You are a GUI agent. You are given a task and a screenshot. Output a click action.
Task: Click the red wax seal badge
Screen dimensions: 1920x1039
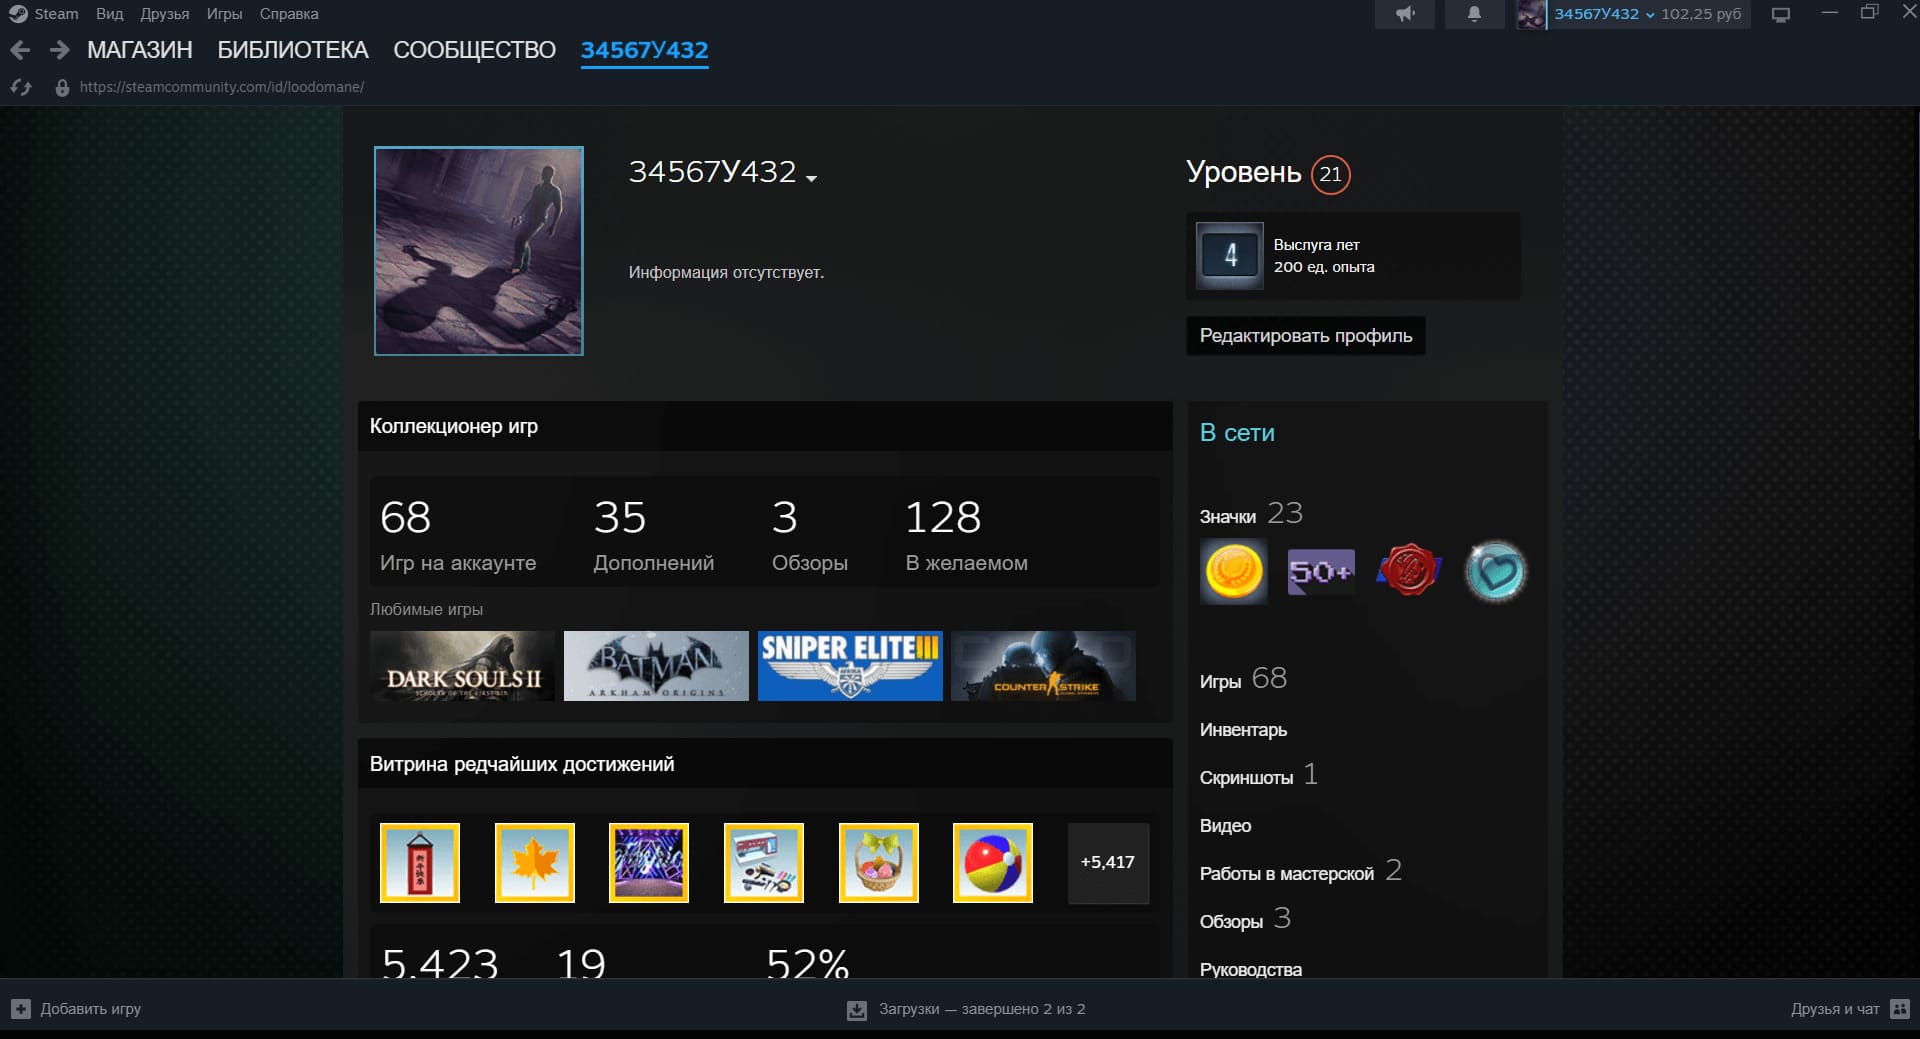point(1408,572)
